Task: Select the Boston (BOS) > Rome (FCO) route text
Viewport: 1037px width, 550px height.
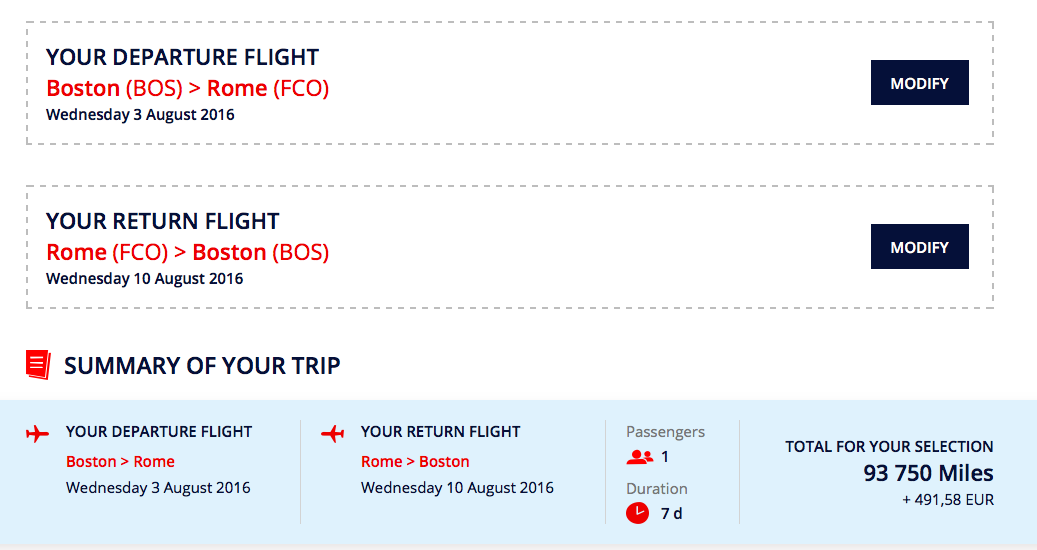Action: click(188, 88)
